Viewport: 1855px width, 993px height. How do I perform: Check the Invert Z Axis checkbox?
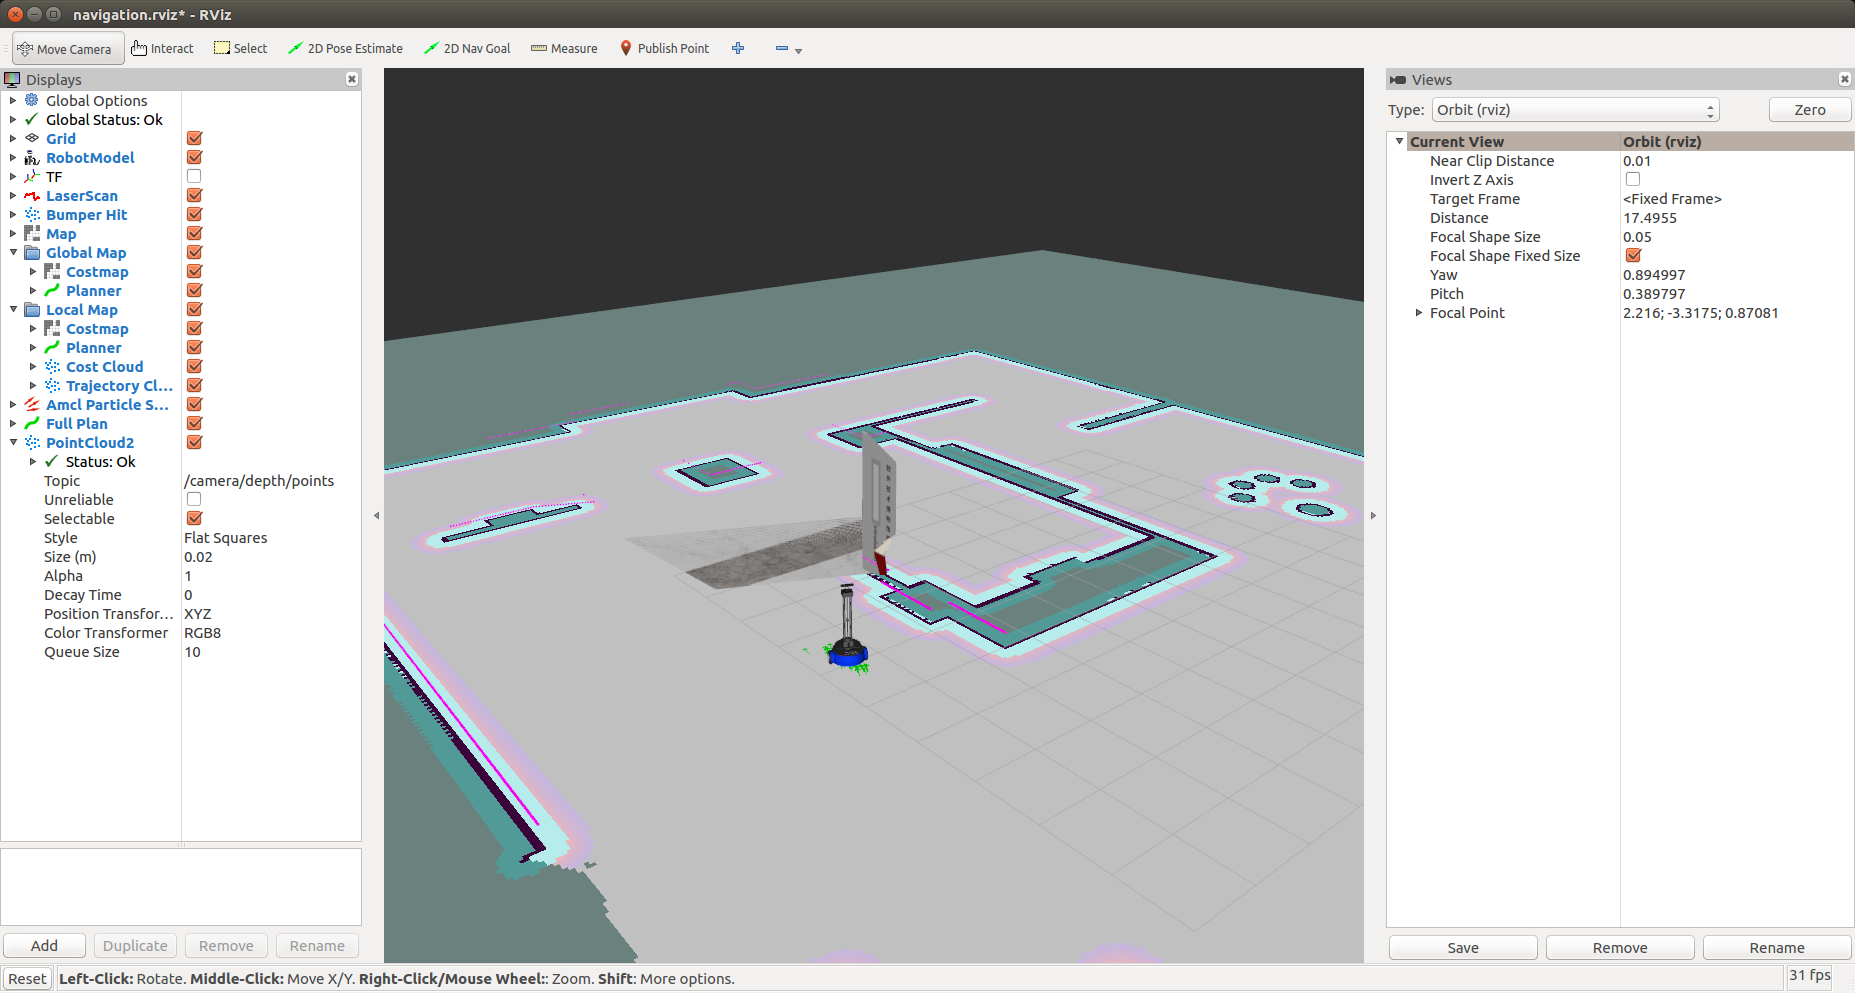[1633, 179]
